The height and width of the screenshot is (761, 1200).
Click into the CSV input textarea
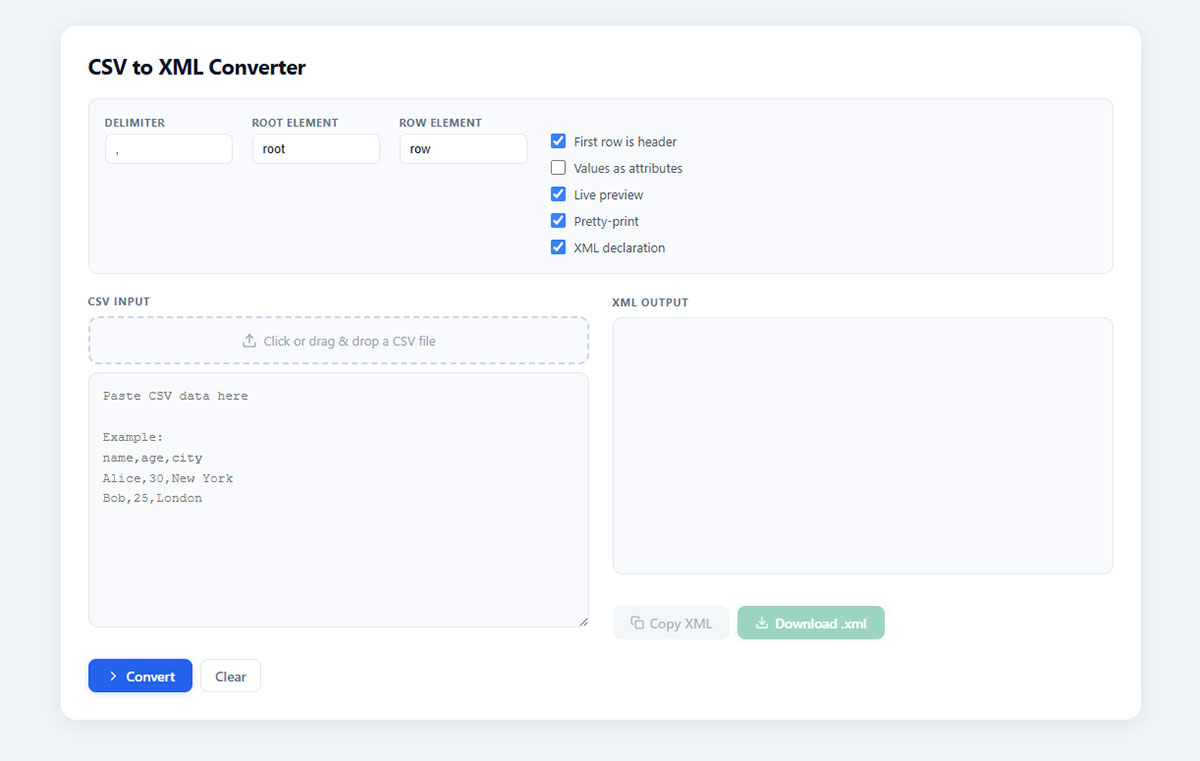click(338, 500)
